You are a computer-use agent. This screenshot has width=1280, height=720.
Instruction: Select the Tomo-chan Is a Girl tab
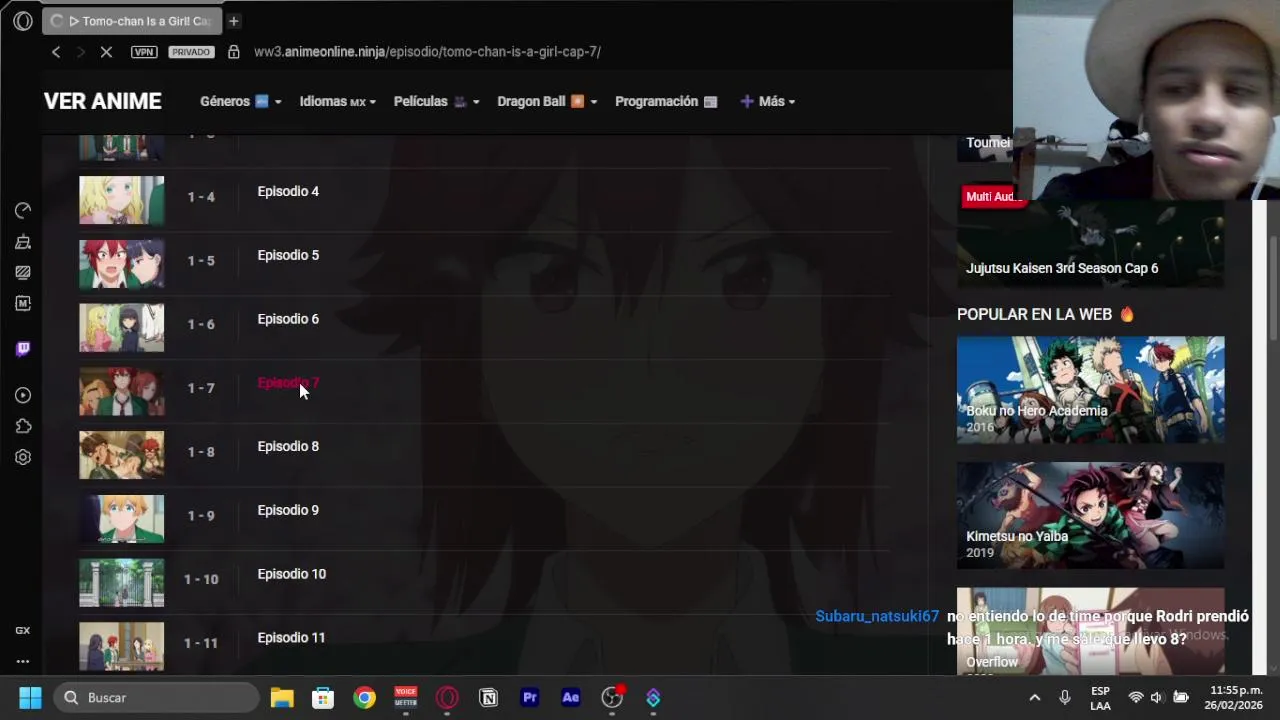[x=130, y=21]
